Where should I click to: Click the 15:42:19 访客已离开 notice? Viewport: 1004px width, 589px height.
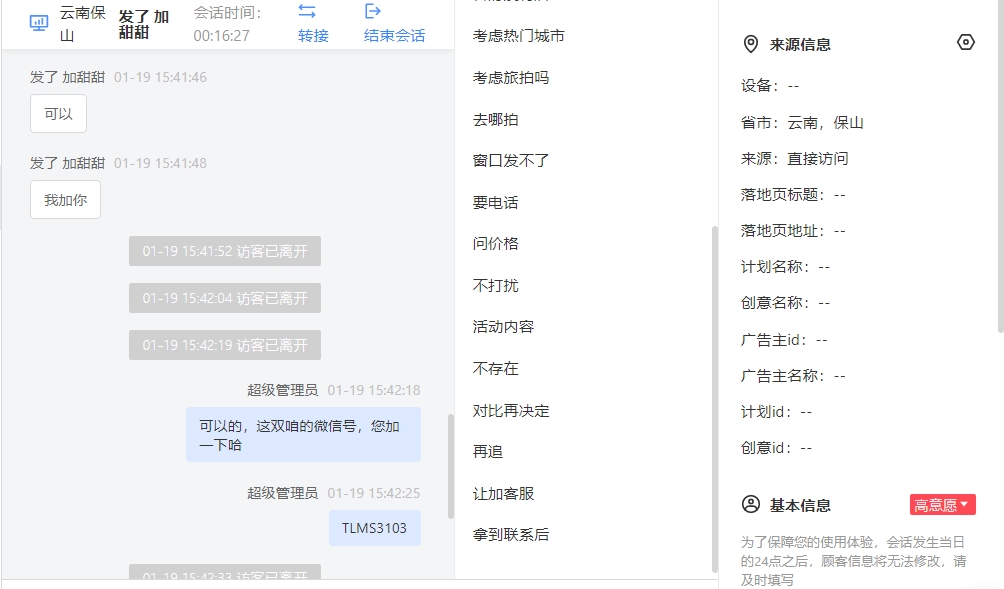(x=225, y=345)
